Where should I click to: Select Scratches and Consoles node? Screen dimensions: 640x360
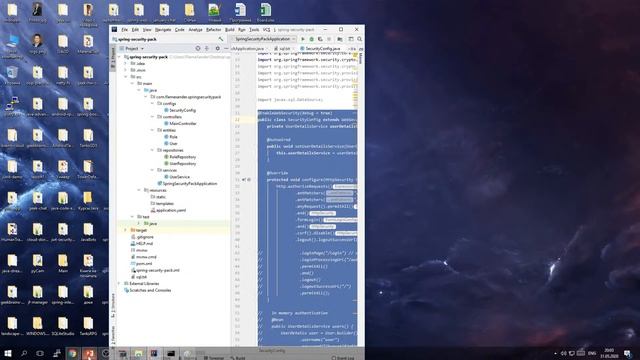tap(147, 290)
